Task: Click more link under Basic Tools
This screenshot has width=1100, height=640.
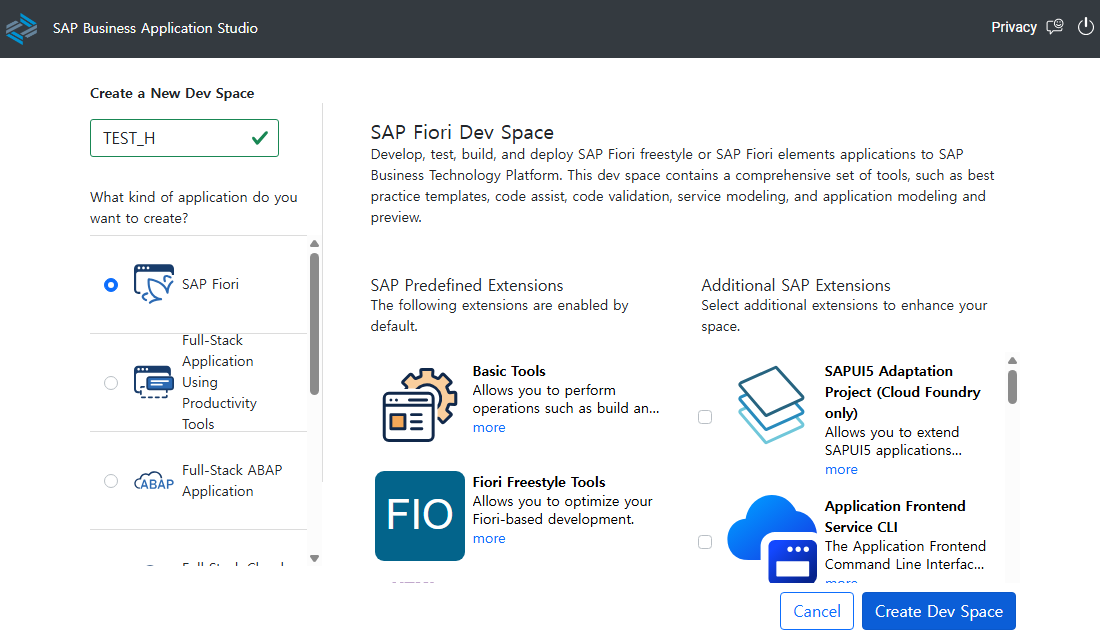Action: point(489,427)
